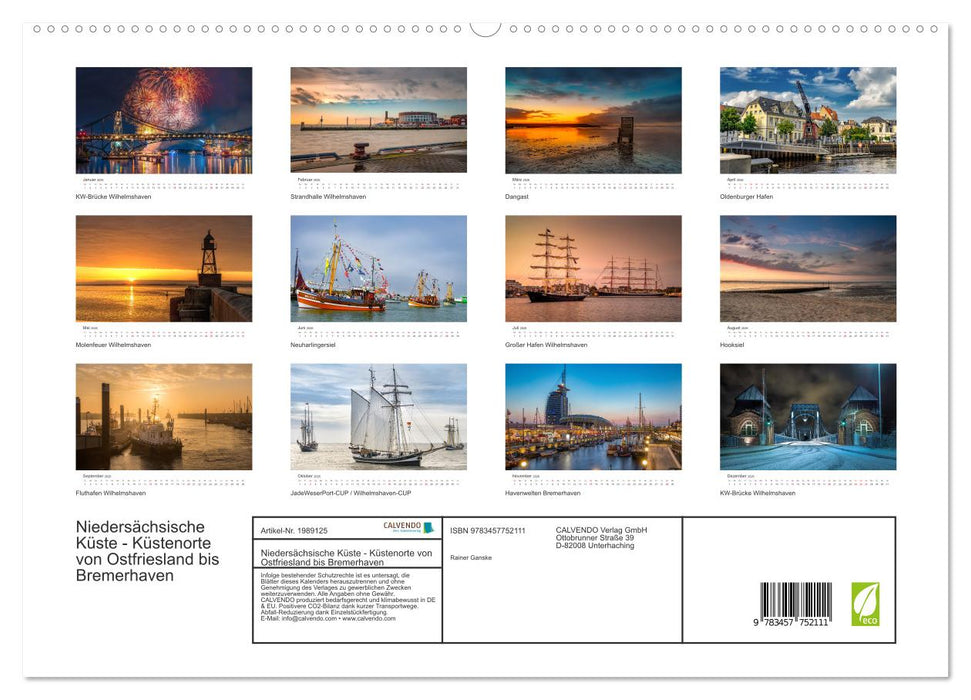
Task: Click the label Oldenburger Hafen
Action: point(747,196)
